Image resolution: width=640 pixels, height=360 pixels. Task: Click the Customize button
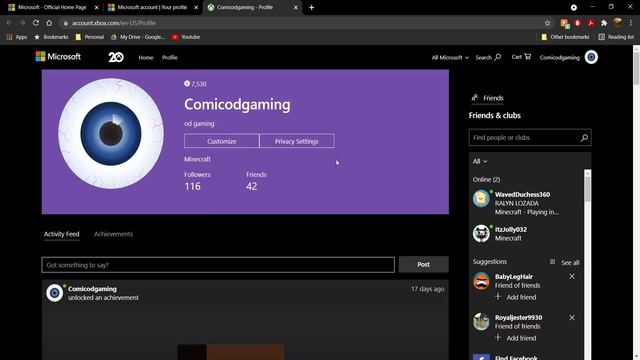(x=222, y=141)
